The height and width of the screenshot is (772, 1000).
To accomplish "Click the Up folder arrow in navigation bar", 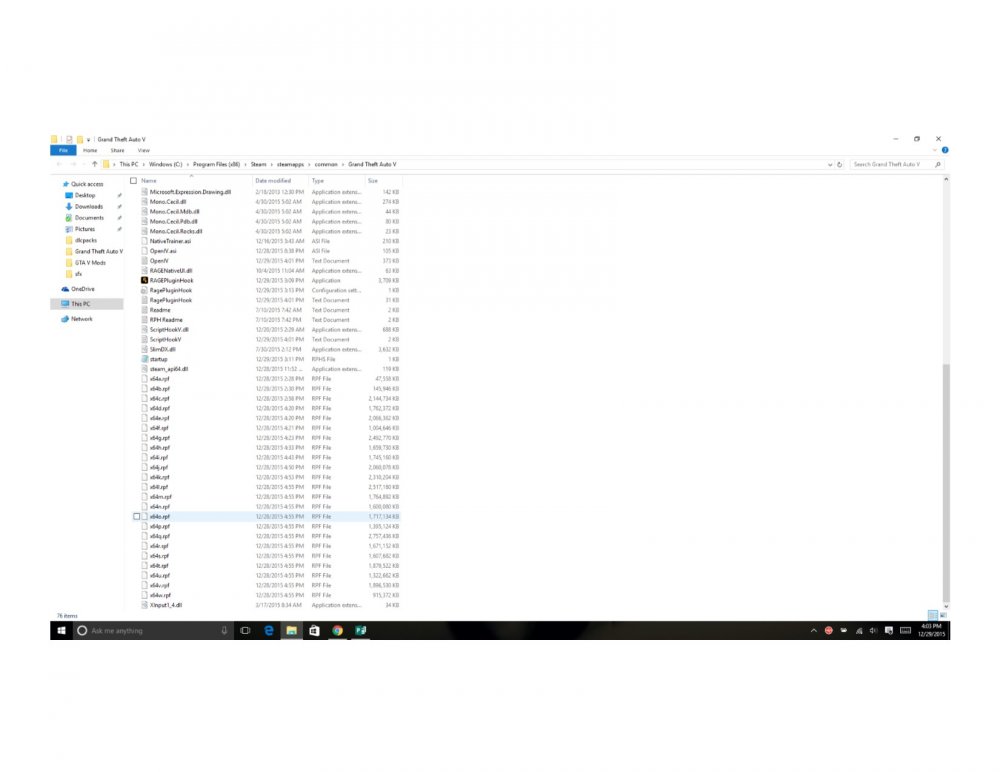I will click(x=94, y=165).
